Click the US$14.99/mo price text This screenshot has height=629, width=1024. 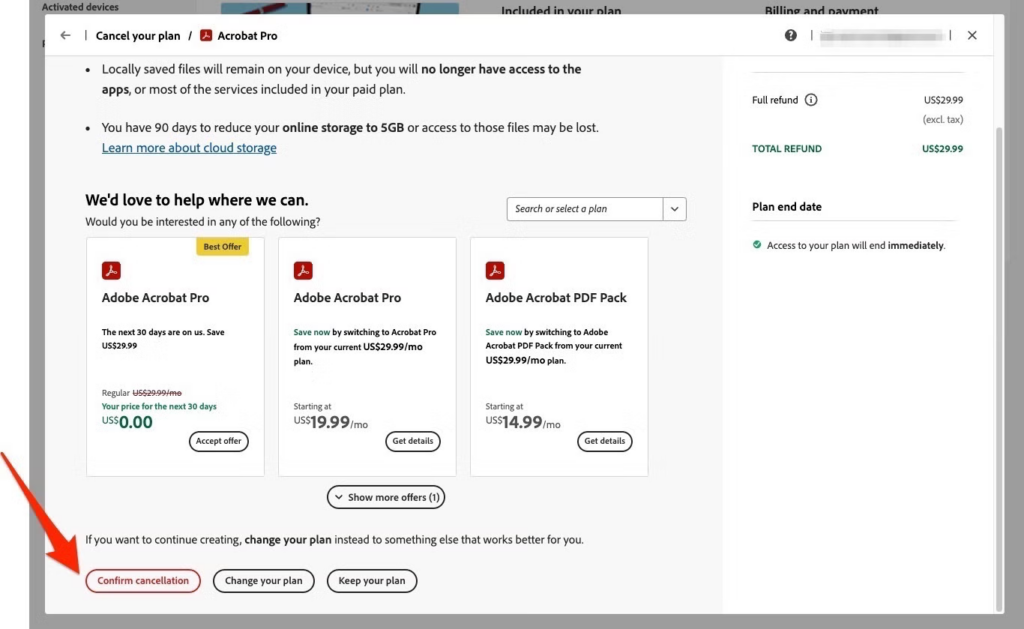coord(522,422)
